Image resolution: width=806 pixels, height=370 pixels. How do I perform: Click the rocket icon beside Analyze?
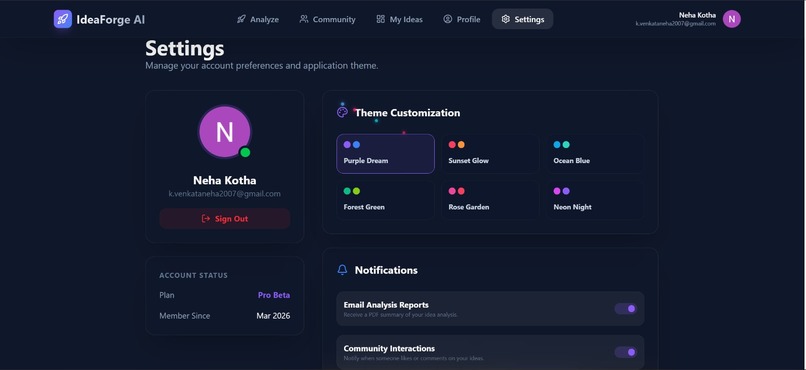click(x=241, y=19)
